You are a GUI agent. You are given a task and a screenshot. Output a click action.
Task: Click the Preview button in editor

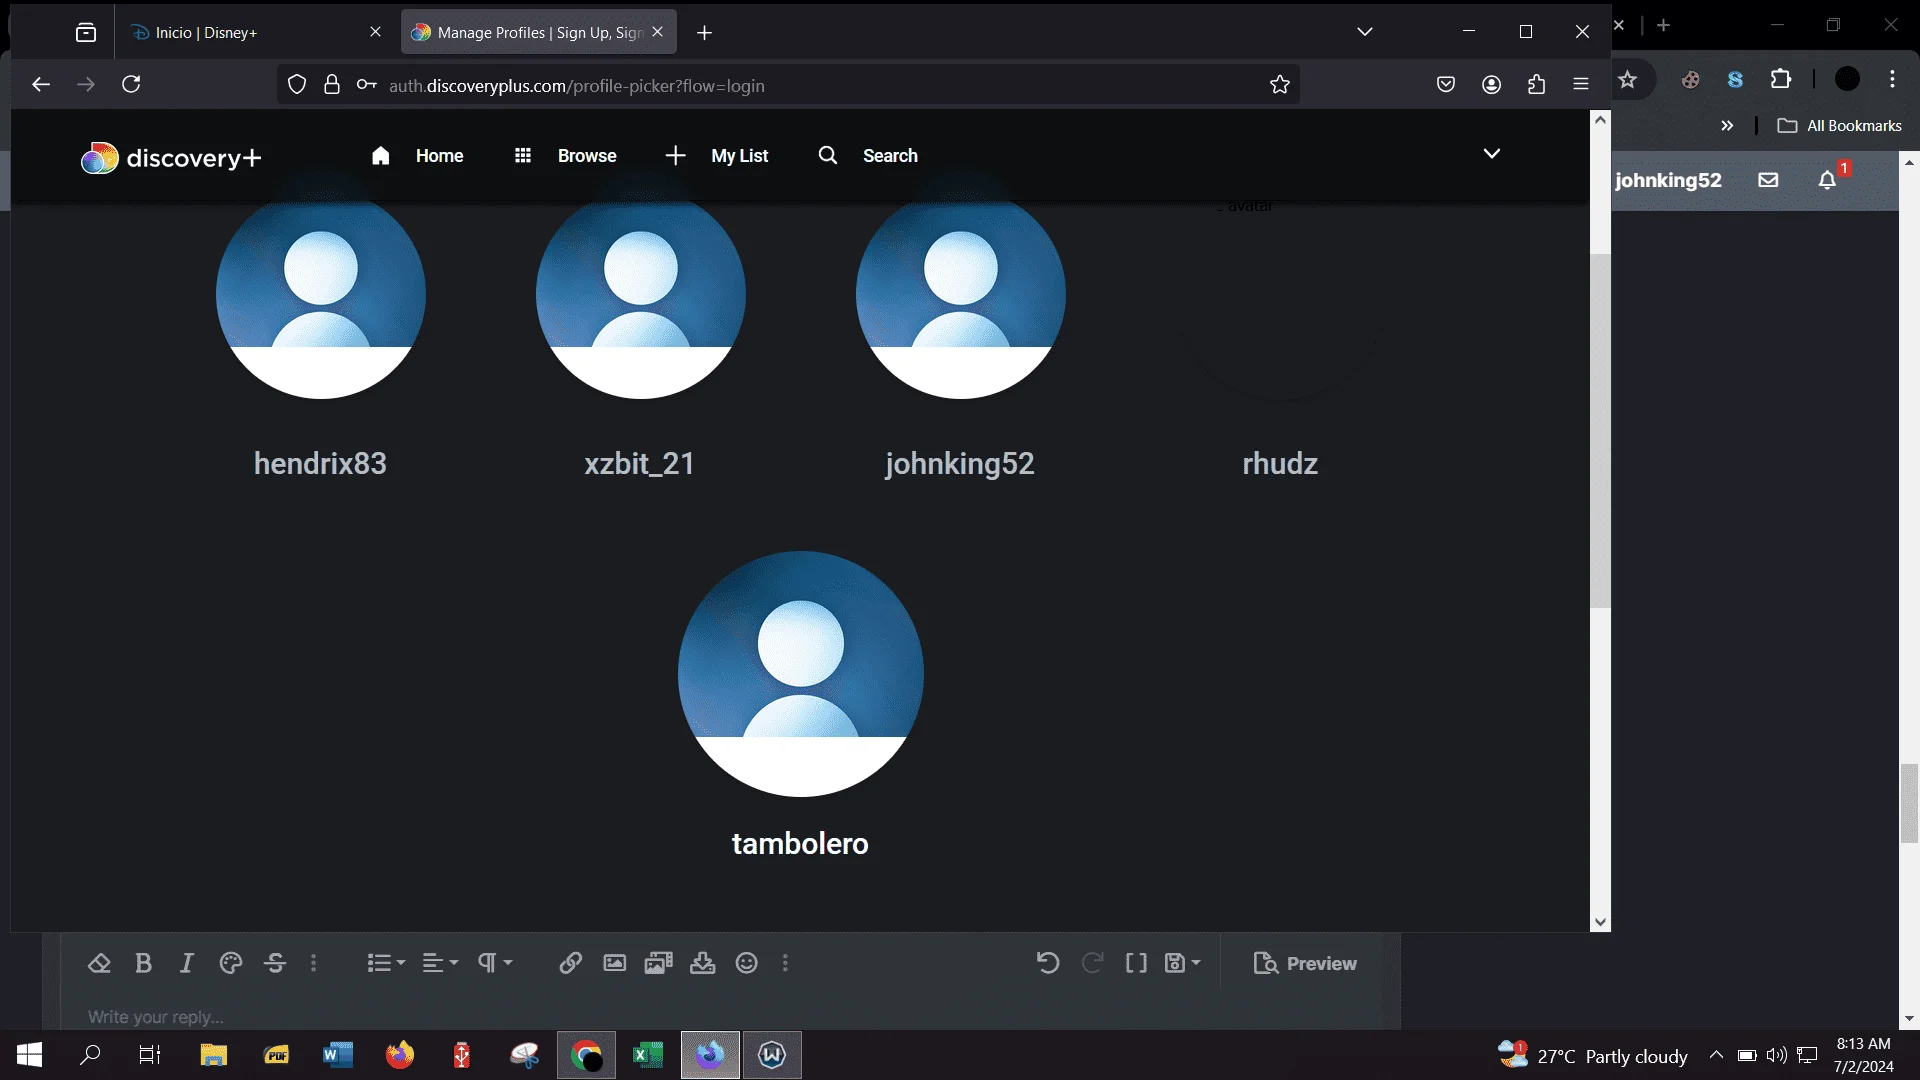point(1306,963)
